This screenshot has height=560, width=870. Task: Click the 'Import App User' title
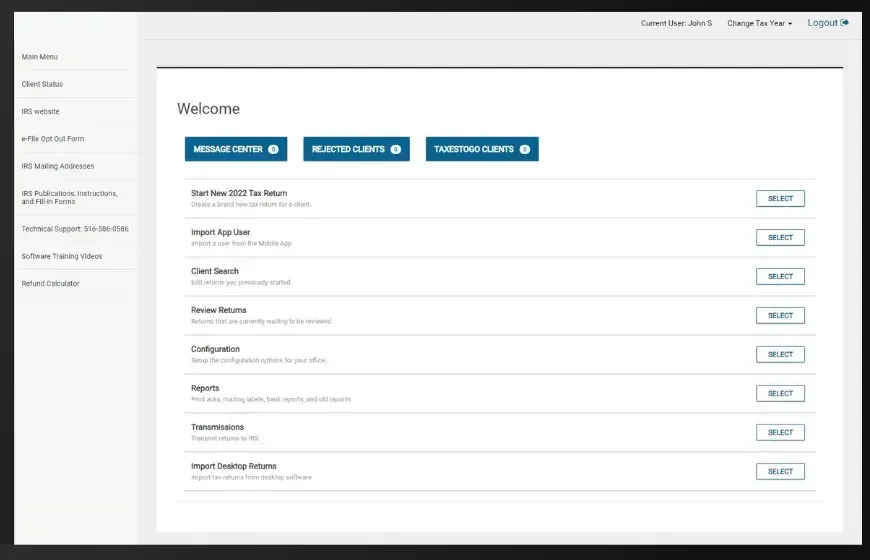point(220,232)
